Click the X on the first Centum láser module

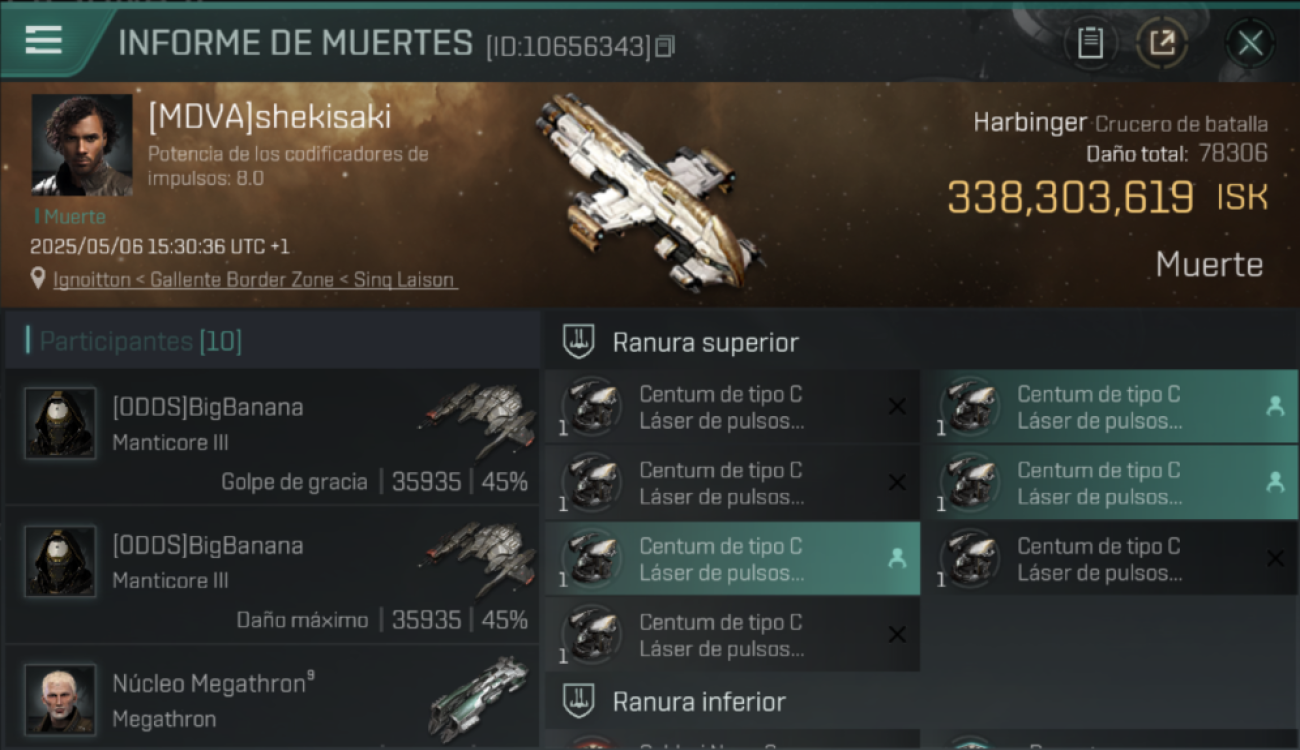[897, 406]
